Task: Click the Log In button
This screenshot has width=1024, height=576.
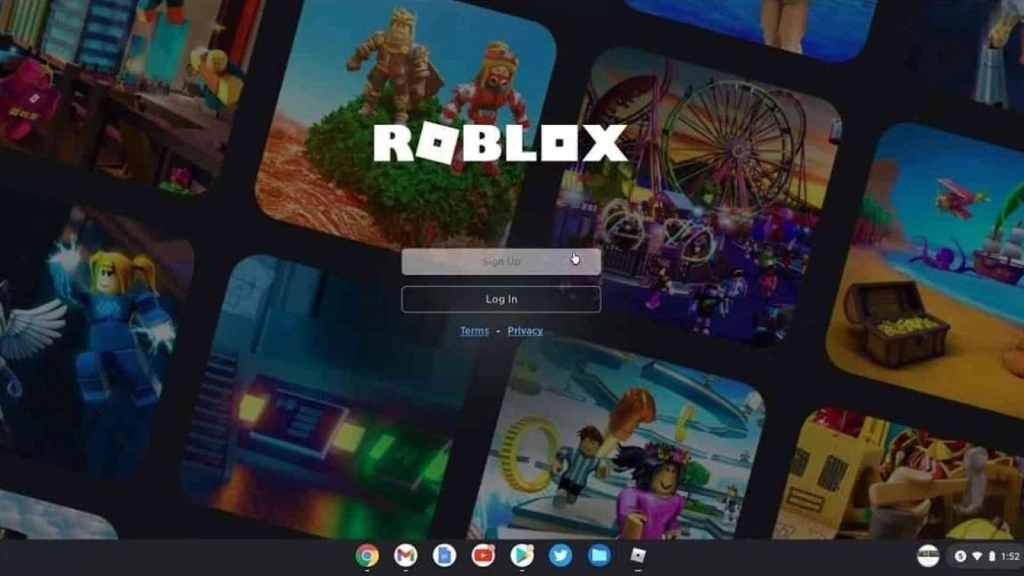Action: point(501,299)
